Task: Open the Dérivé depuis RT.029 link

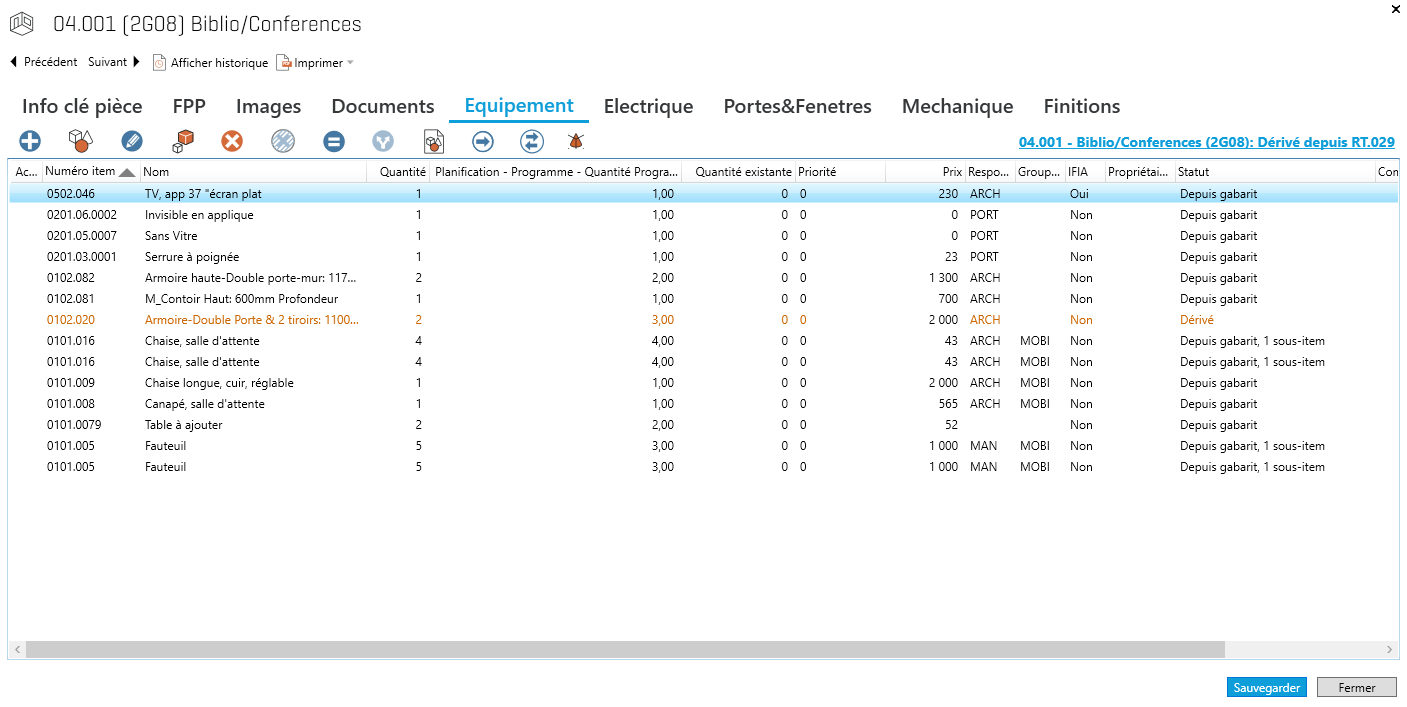Action: [1206, 143]
